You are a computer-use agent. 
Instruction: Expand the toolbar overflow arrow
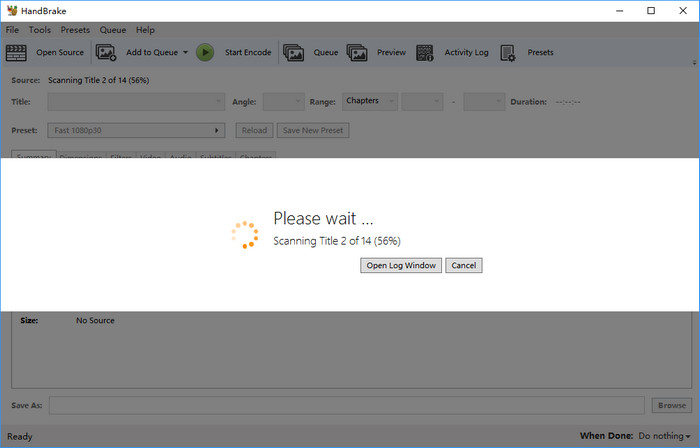tap(694, 62)
